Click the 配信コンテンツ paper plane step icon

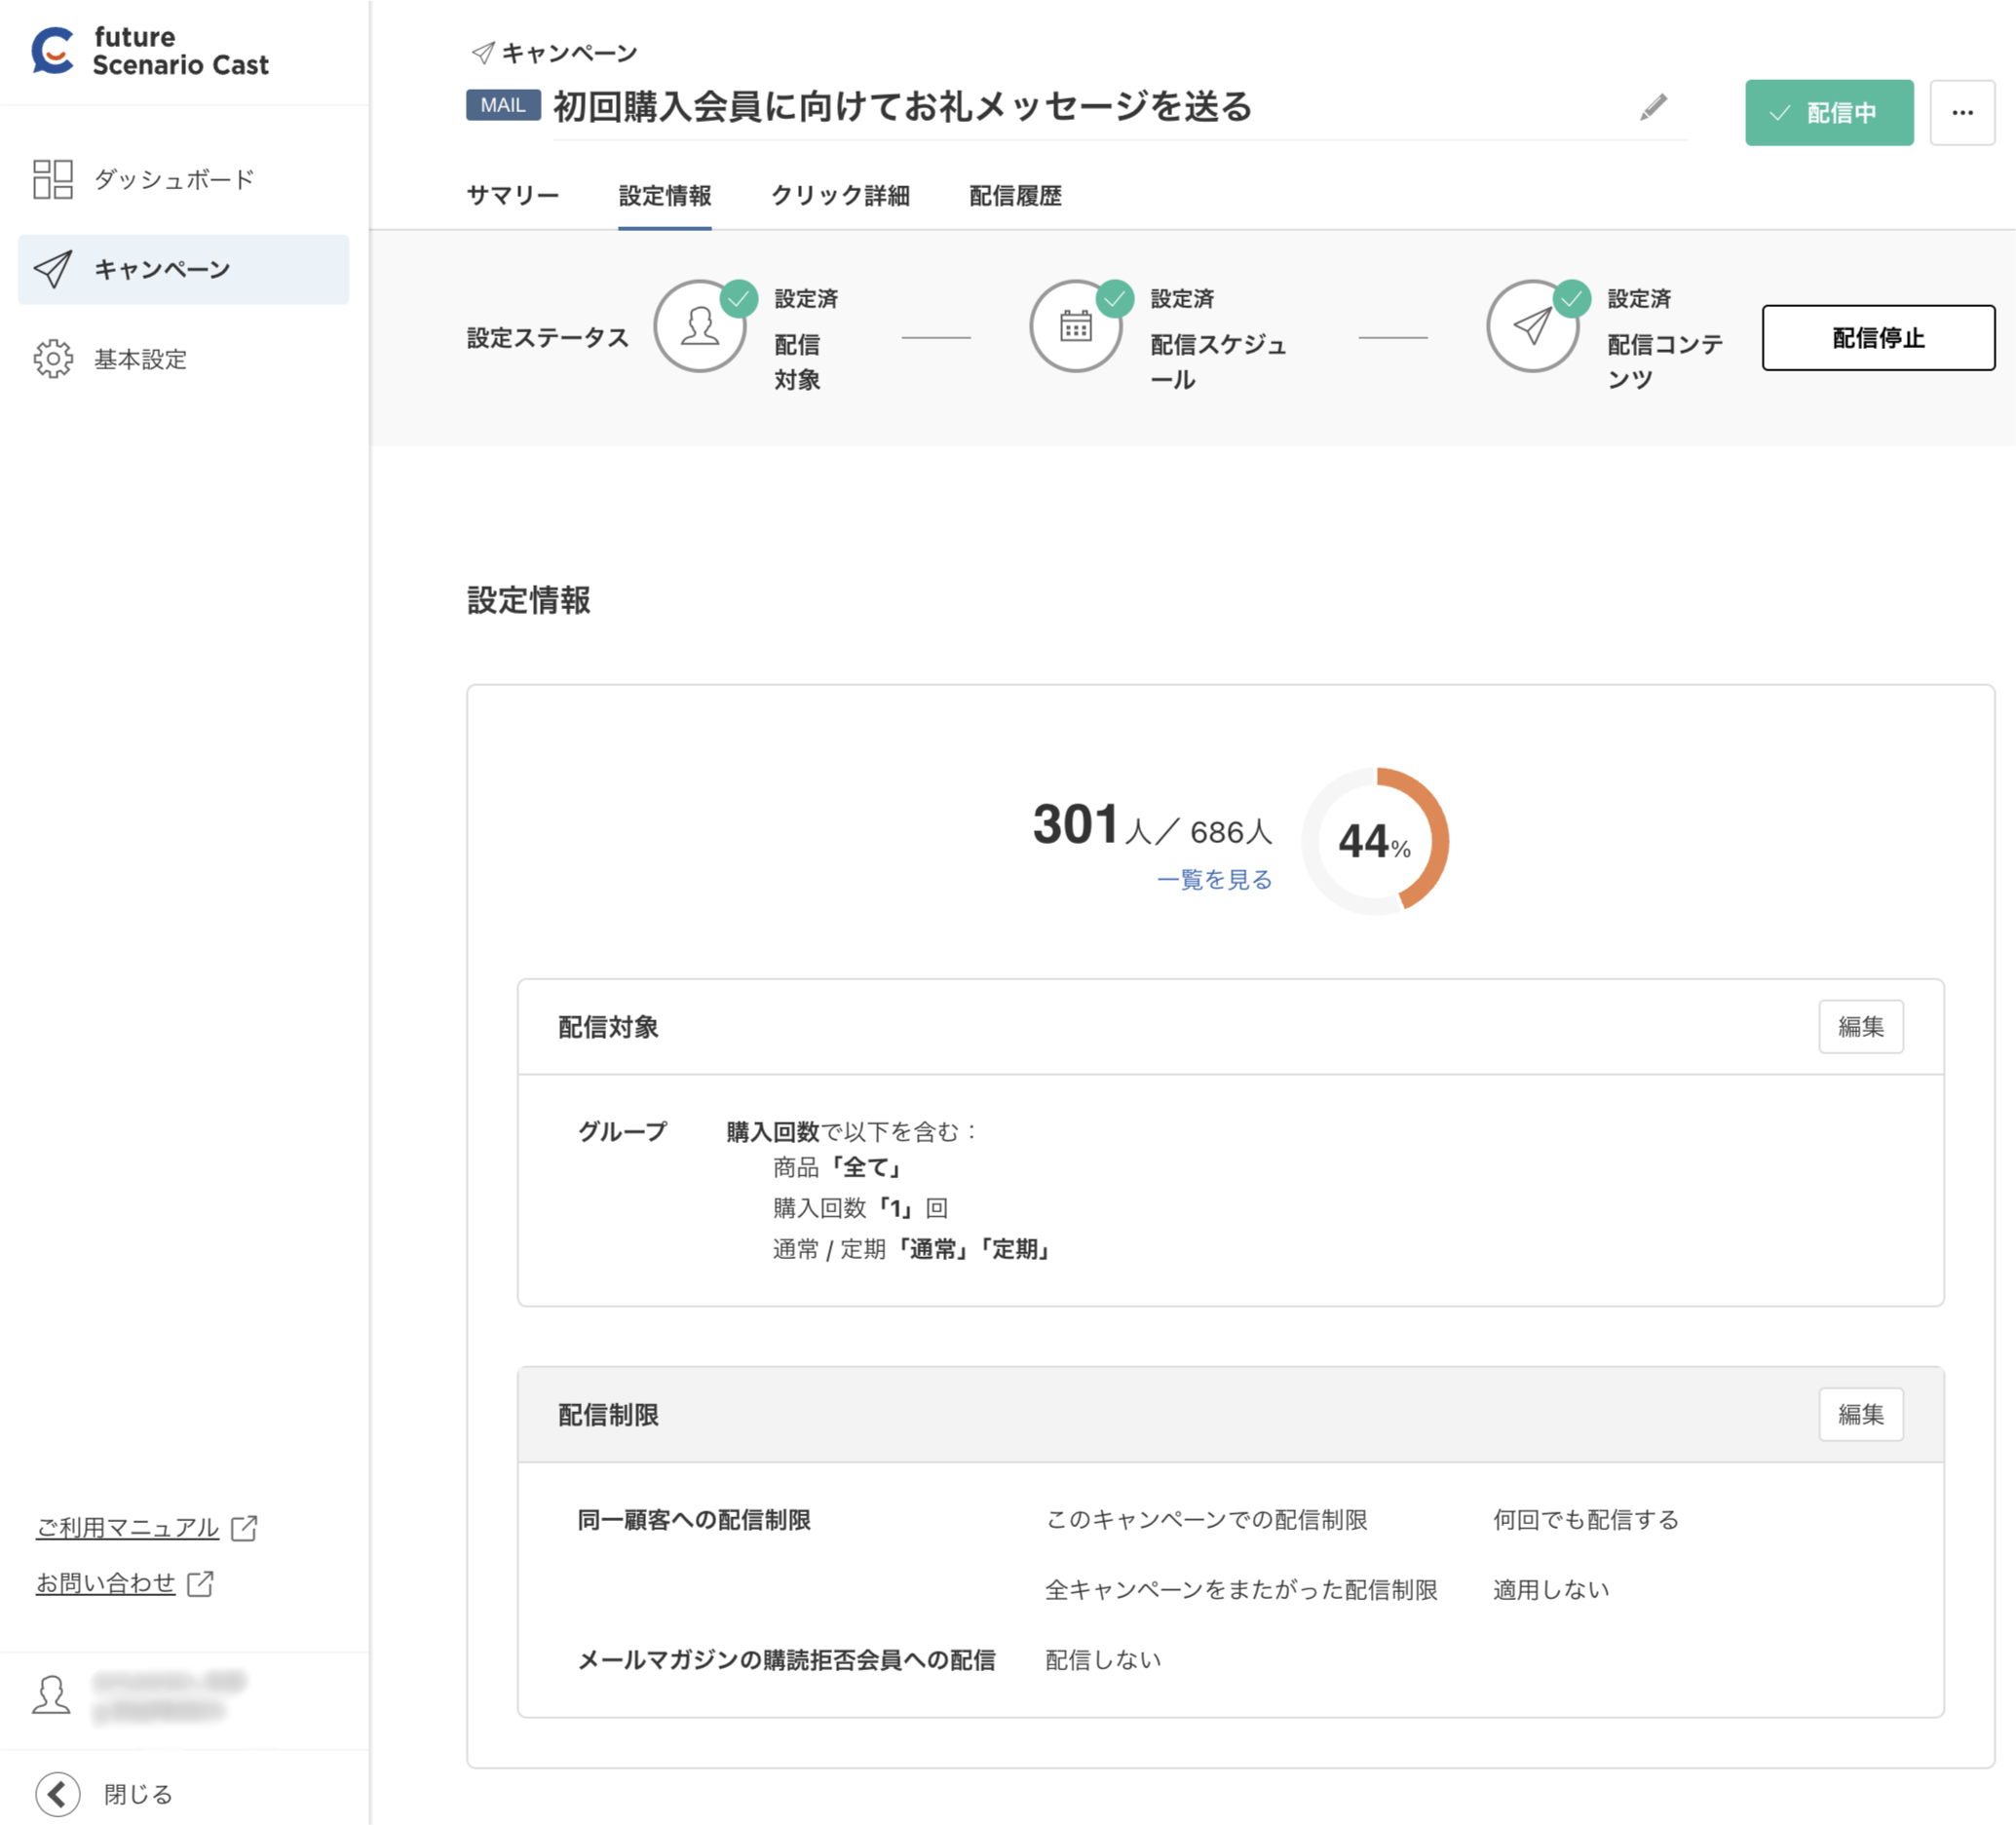1532,327
